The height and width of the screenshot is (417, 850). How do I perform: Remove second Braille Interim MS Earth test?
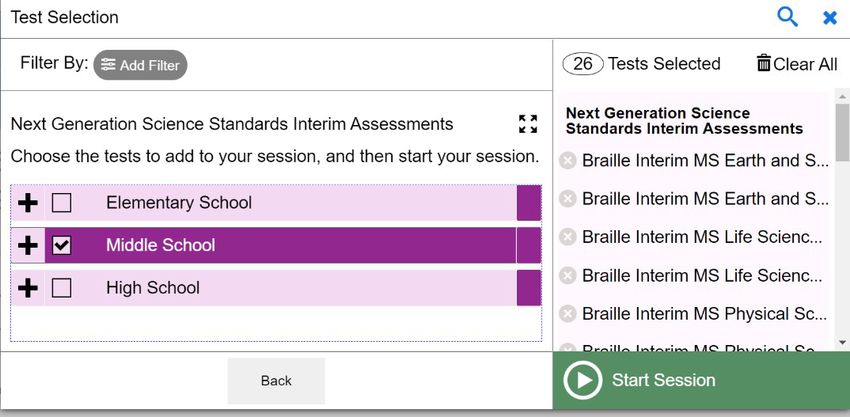(568, 199)
